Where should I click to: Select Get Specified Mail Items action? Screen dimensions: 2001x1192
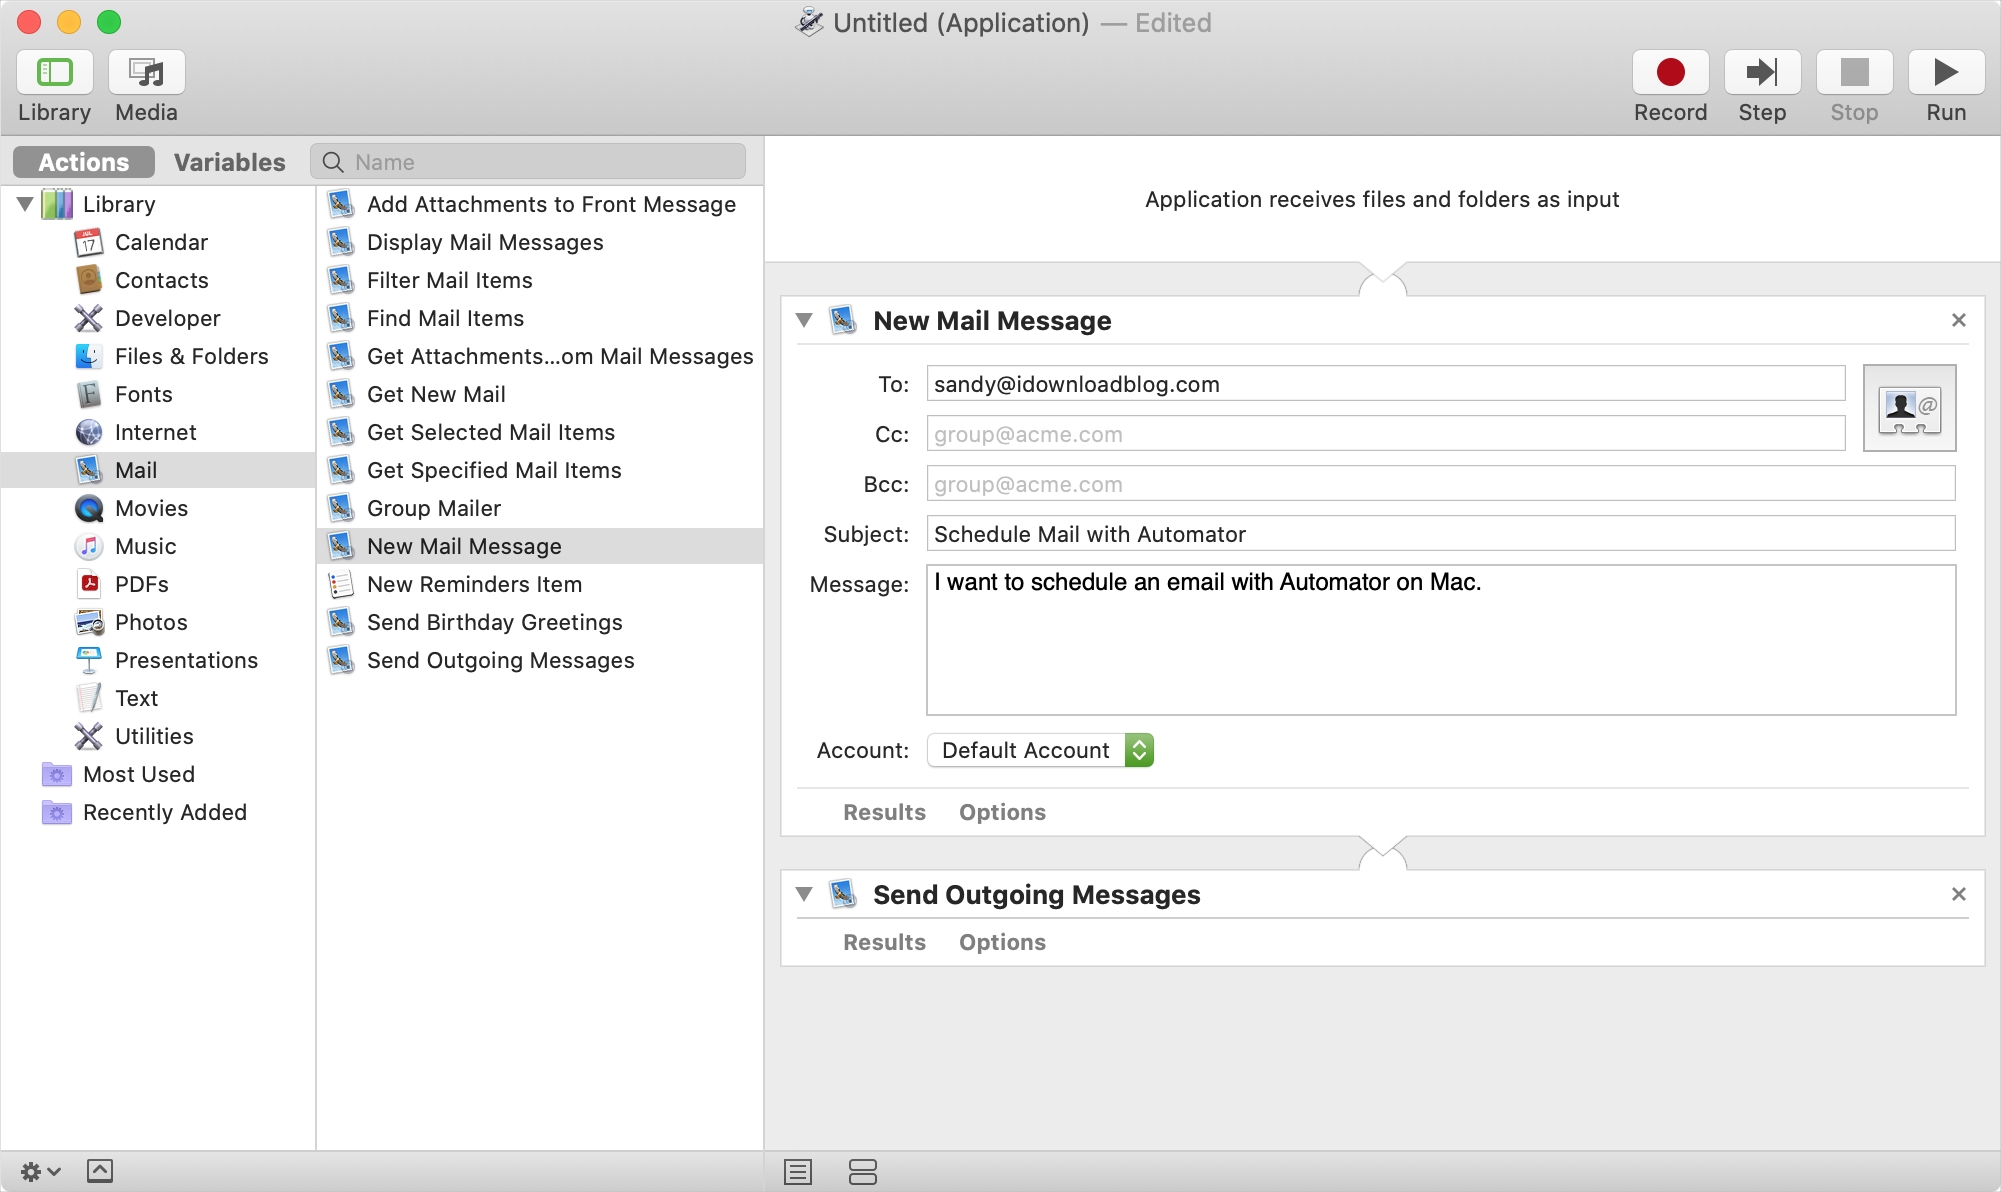[540, 470]
